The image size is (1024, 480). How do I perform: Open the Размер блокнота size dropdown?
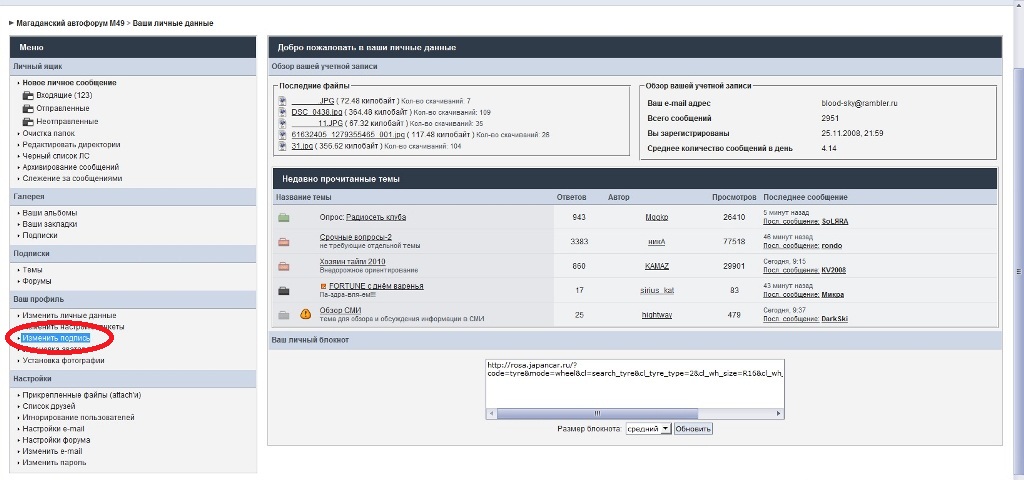click(647, 428)
